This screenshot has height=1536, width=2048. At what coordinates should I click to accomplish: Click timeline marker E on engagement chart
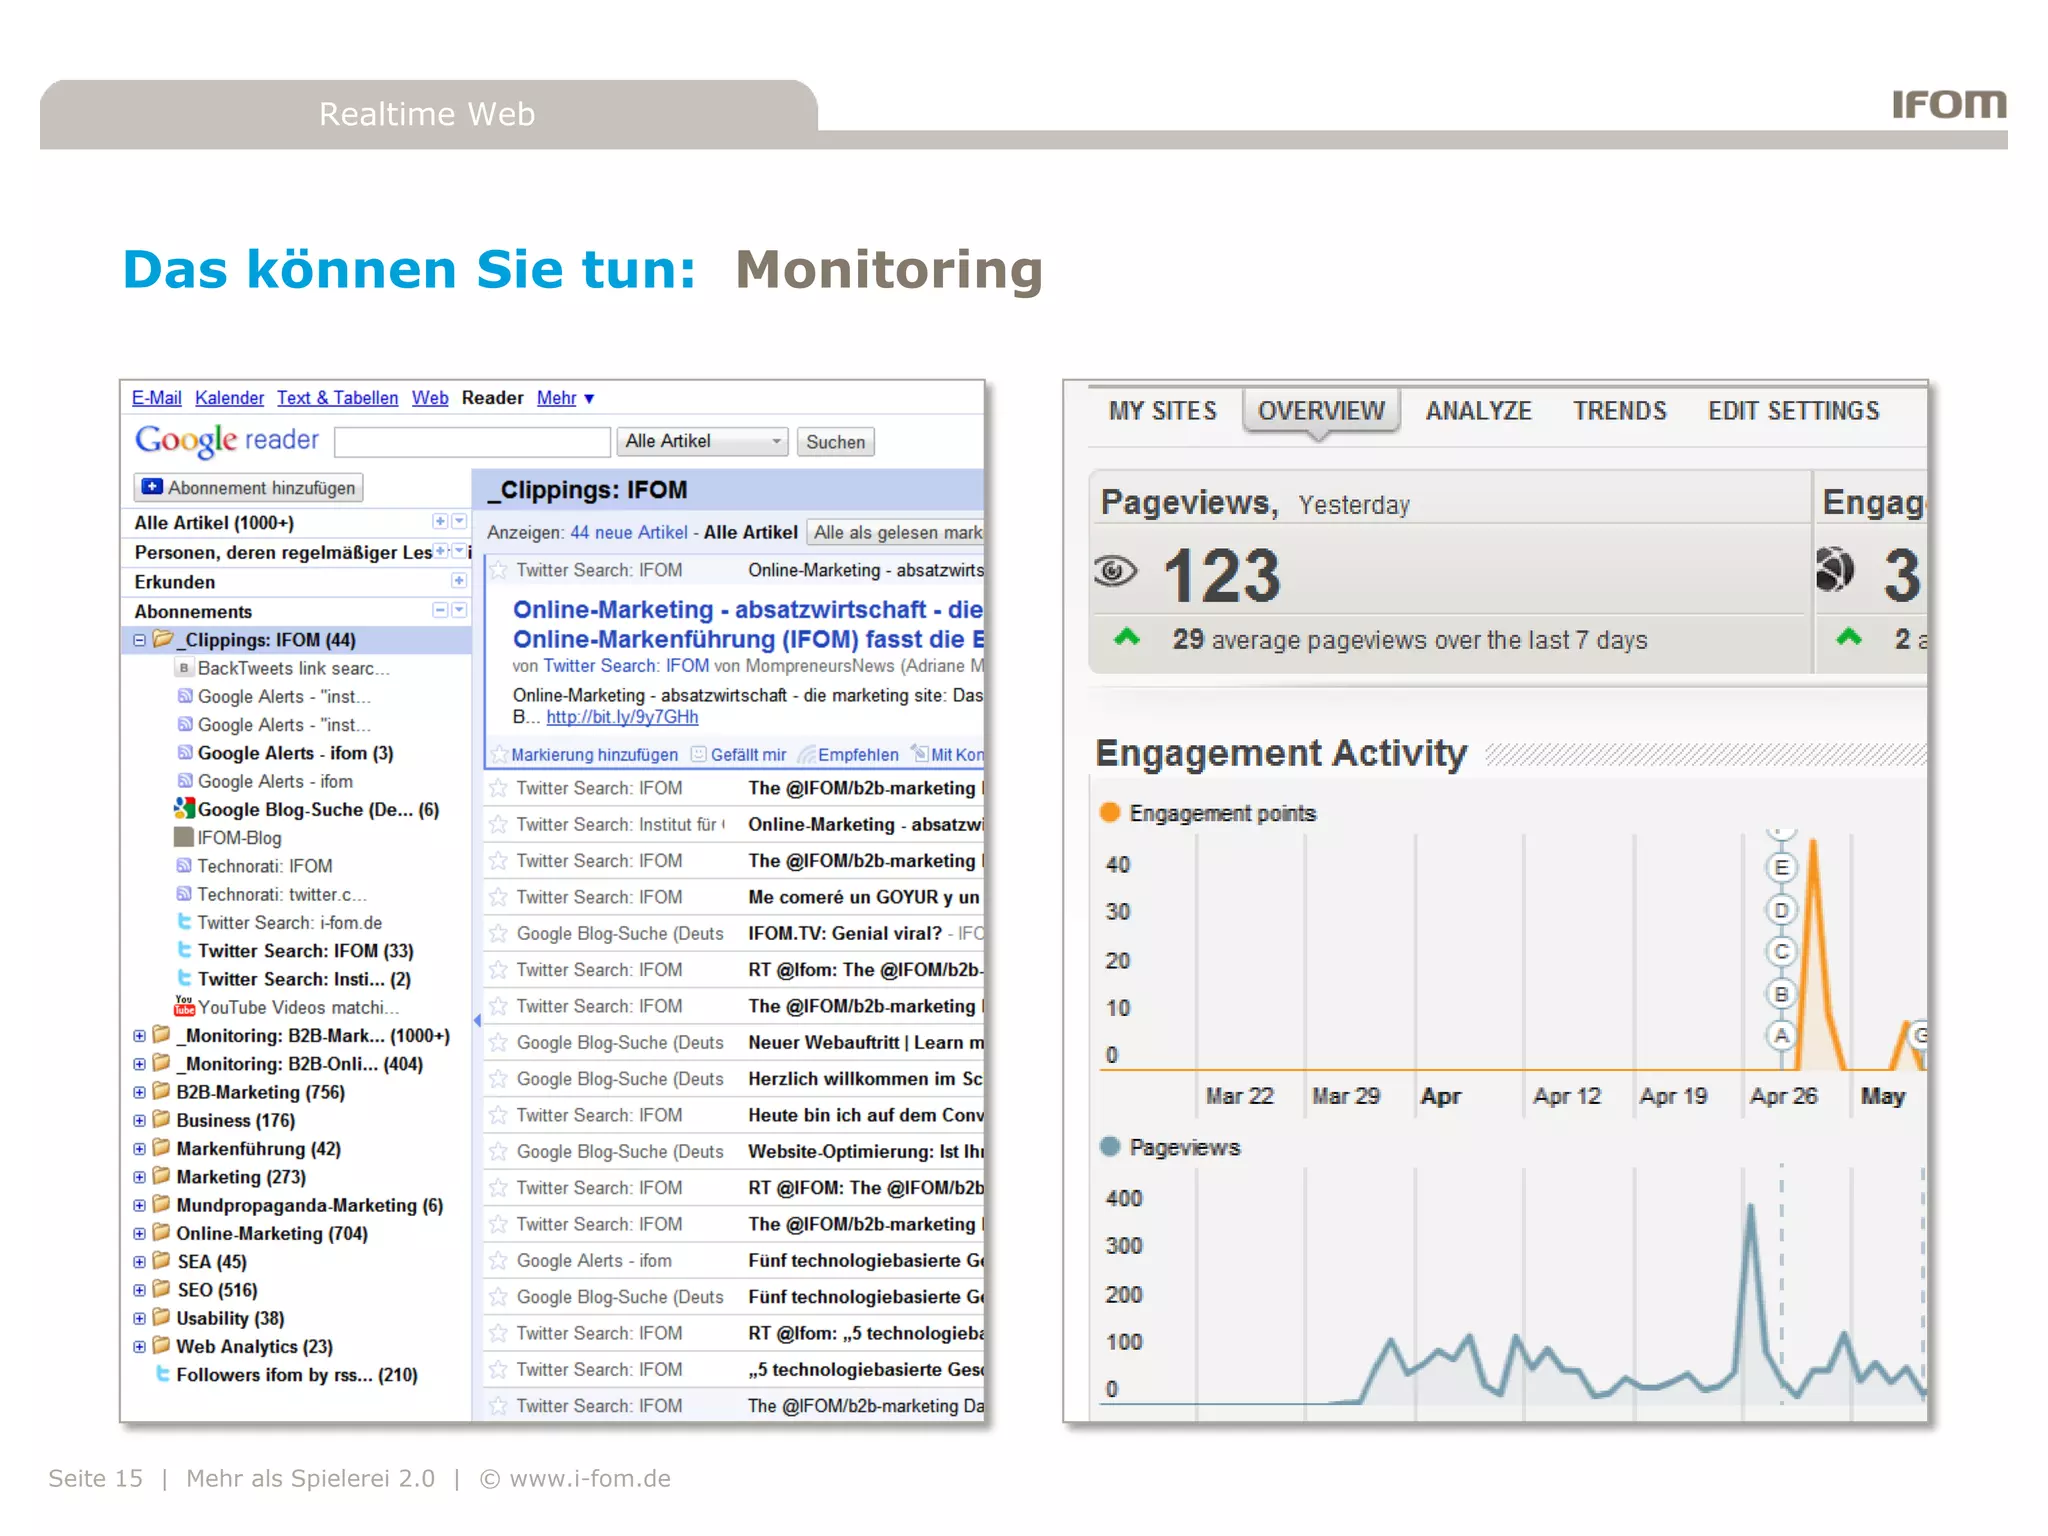point(1781,868)
